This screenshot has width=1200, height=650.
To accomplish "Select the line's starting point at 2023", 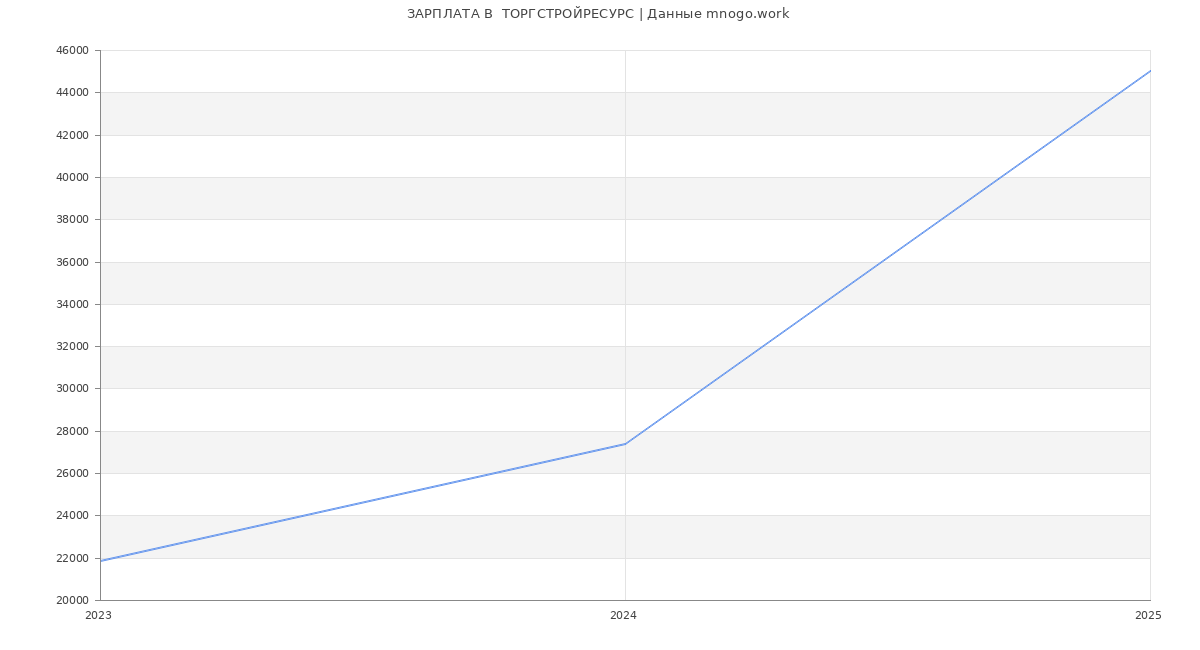I will click(101, 561).
